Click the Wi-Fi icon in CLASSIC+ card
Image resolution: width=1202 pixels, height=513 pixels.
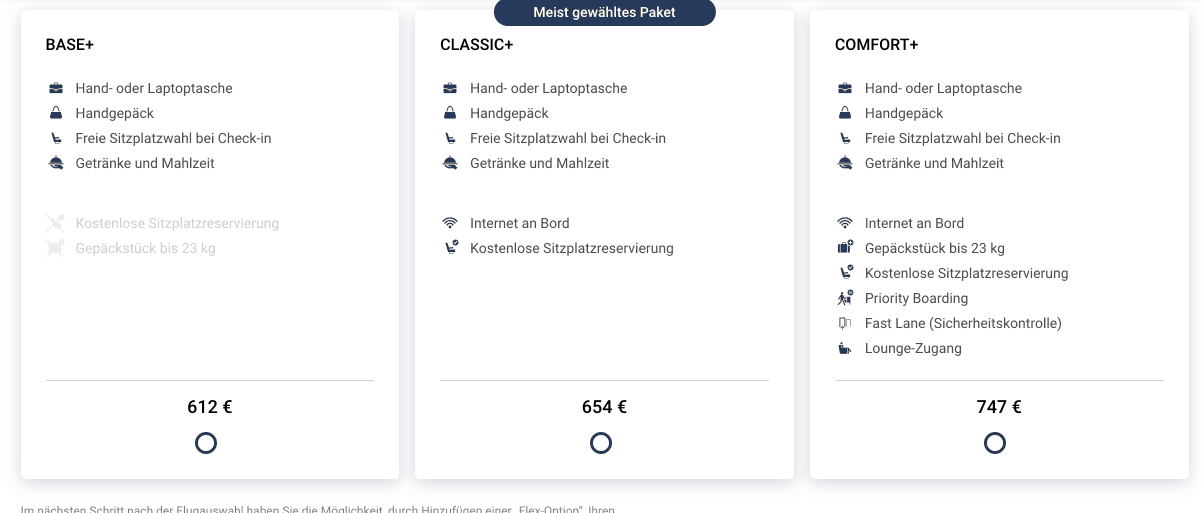[x=450, y=223]
